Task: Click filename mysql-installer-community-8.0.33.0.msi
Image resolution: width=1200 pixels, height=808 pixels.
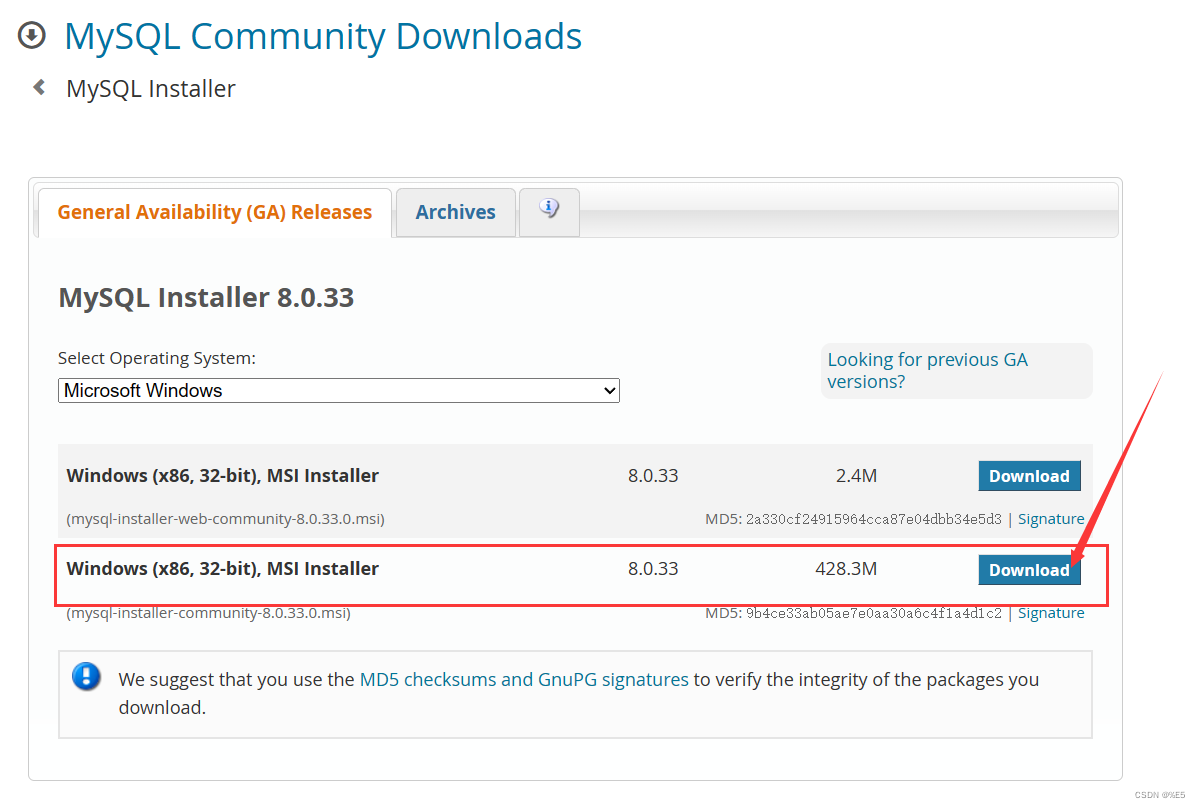Action: click(208, 613)
